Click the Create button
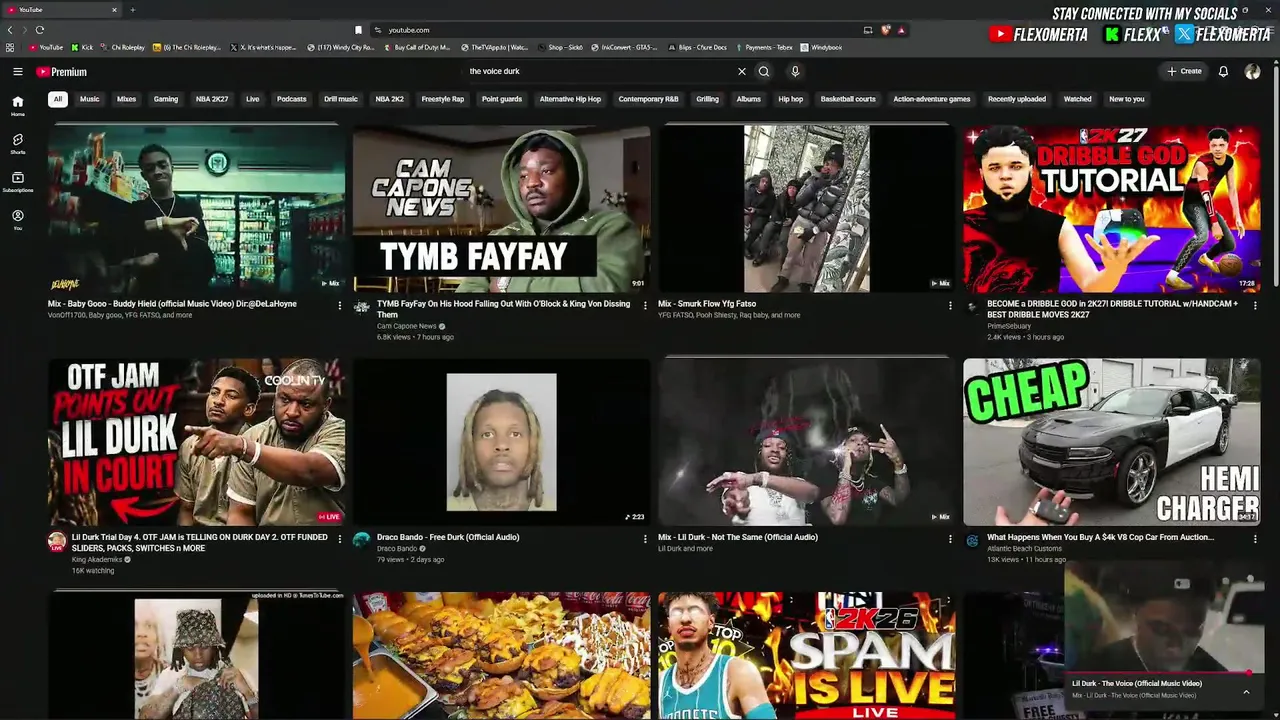This screenshot has height=720, width=1280. tap(1184, 72)
